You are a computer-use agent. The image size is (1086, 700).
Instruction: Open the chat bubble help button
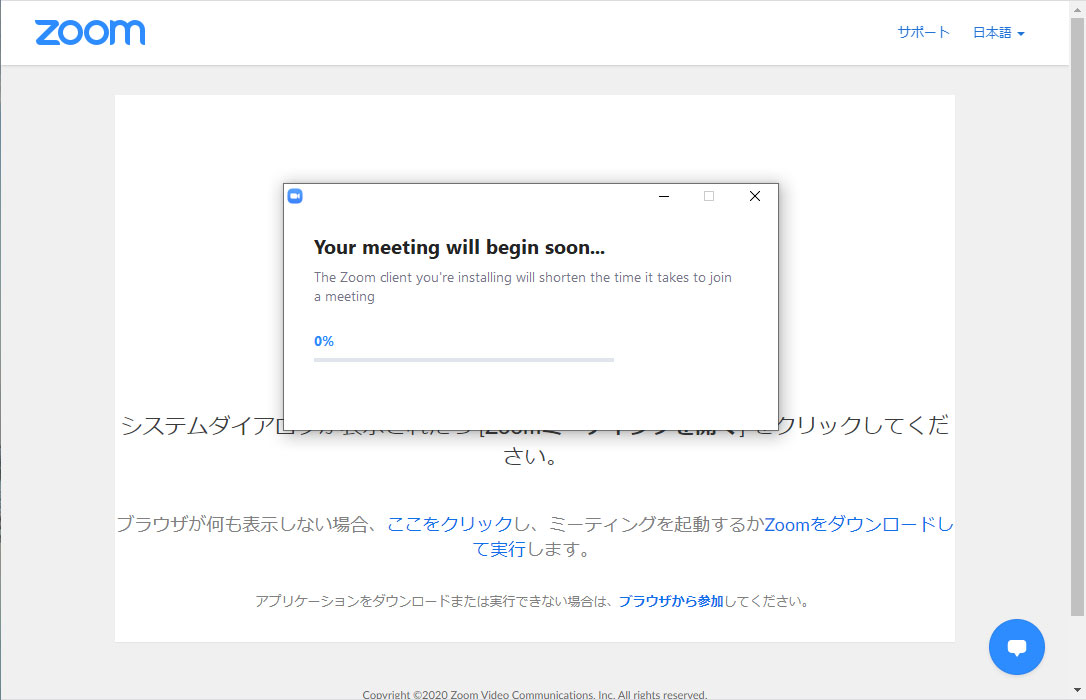1016,647
